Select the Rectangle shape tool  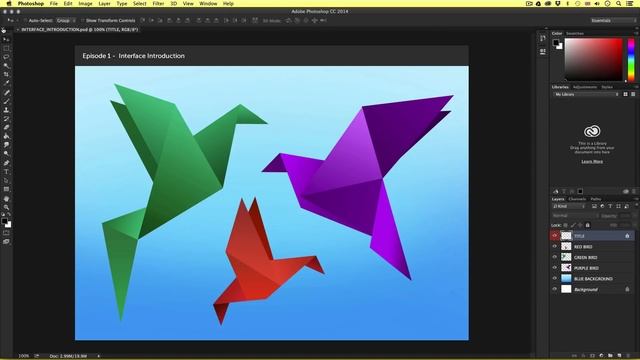pyautogui.click(x=6, y=189)
